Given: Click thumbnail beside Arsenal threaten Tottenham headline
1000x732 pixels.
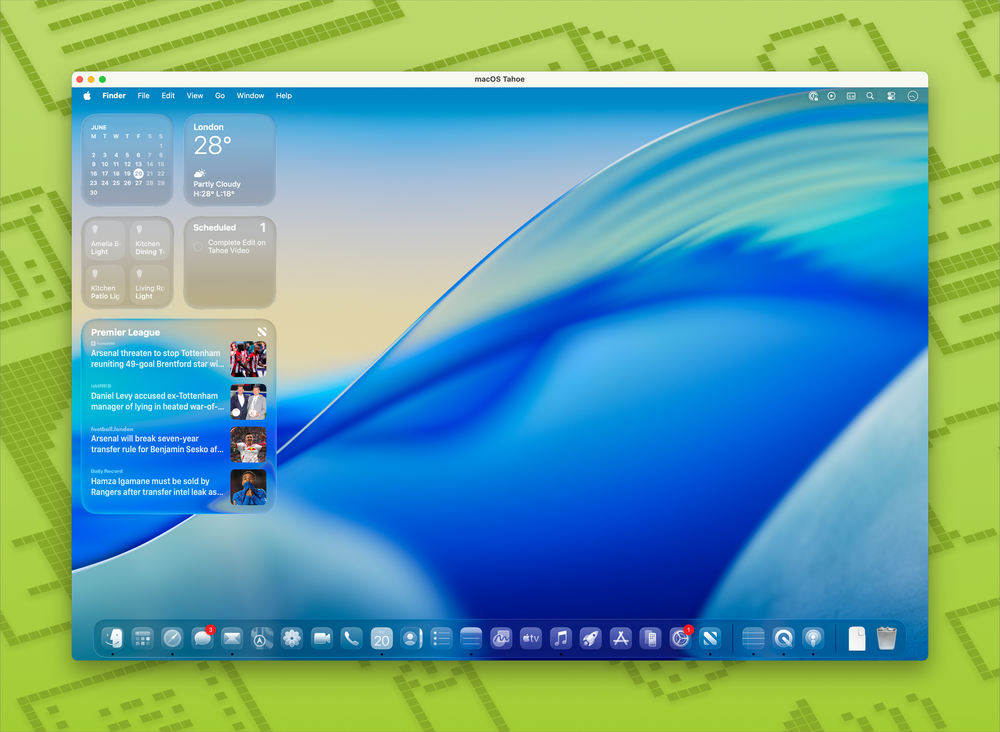Looking at the screenshot, I should (x=248, y=359).
